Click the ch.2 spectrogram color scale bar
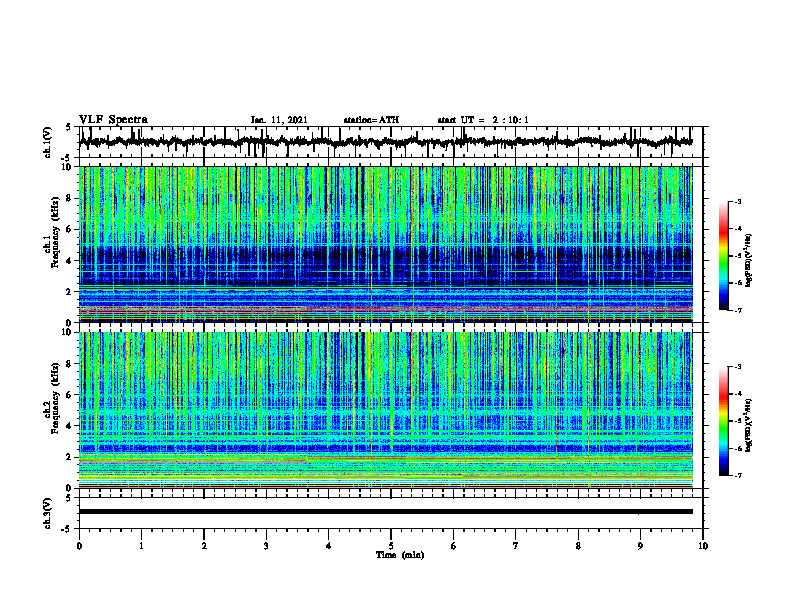792x612 pixels. 723,421
